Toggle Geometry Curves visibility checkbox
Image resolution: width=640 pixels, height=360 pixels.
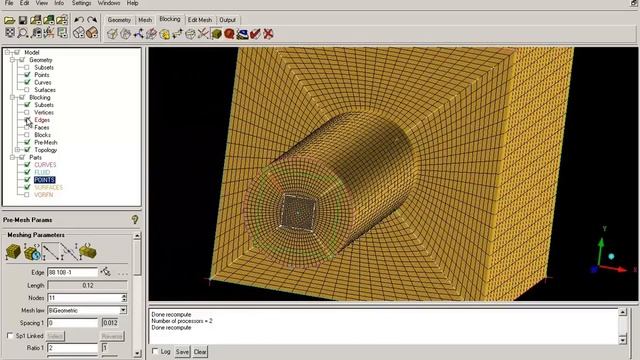pyautogui.click(x=27, y=82)
